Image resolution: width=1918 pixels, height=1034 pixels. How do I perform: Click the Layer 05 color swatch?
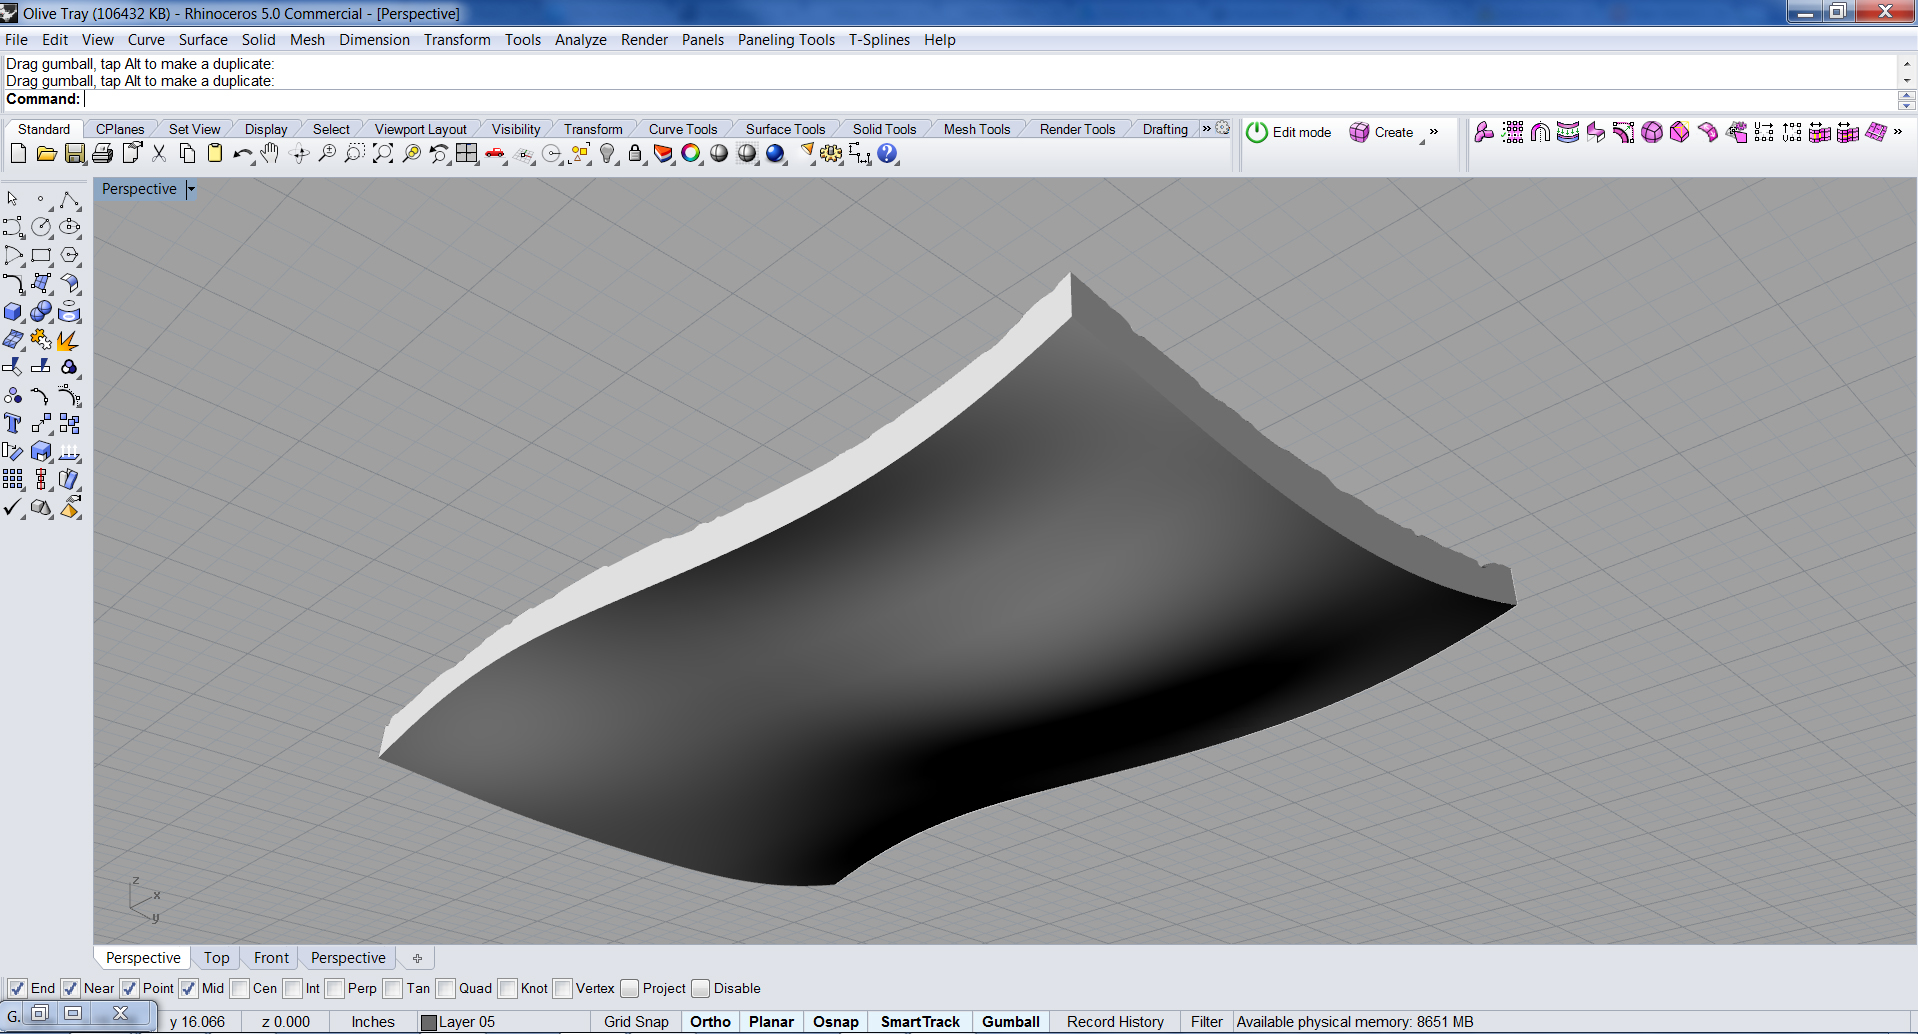point(429,1022)
